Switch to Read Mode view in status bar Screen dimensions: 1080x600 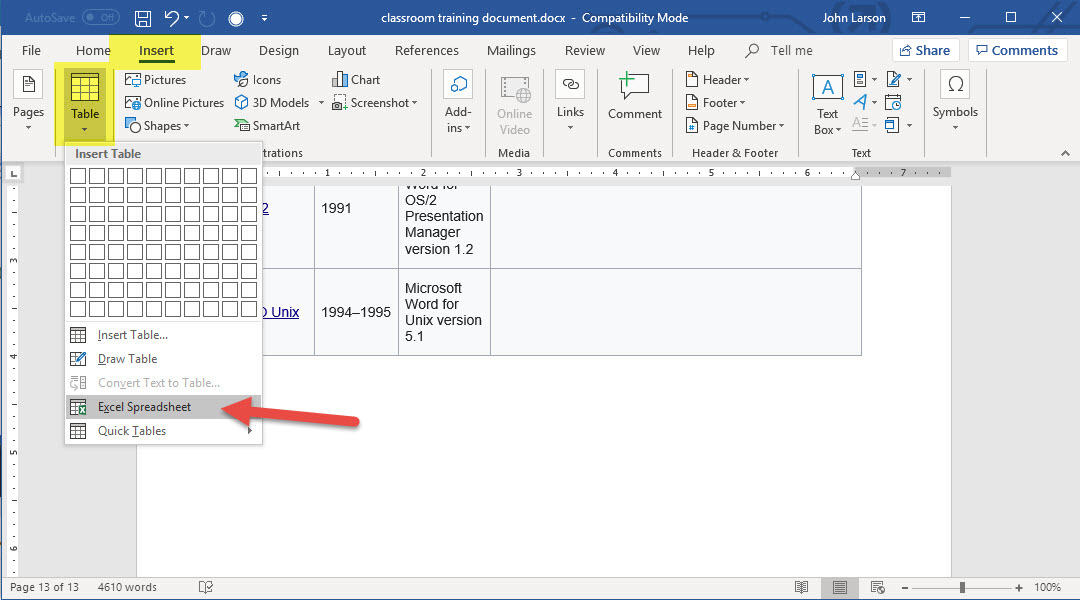801,587
